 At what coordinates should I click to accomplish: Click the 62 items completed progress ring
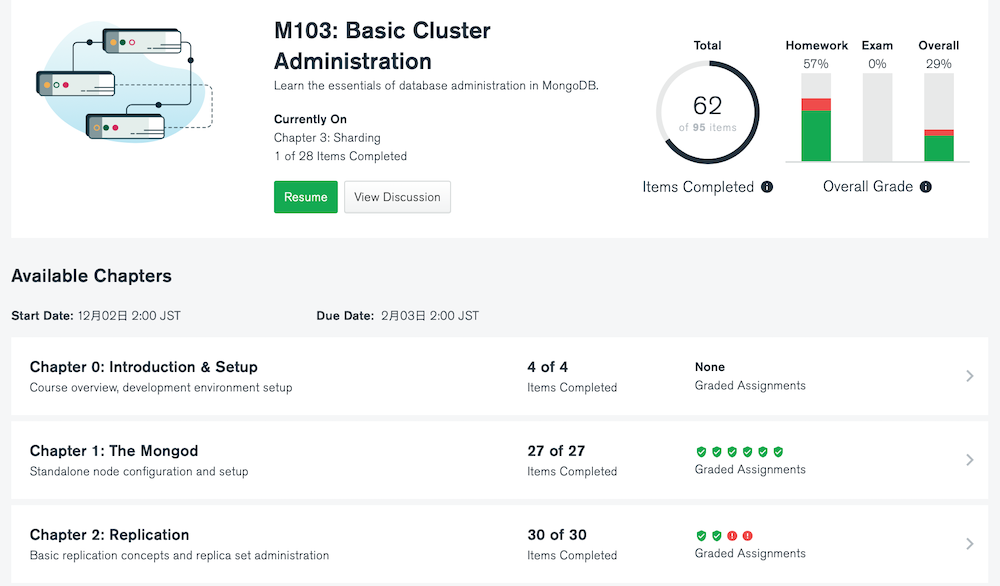coord(708,112)
